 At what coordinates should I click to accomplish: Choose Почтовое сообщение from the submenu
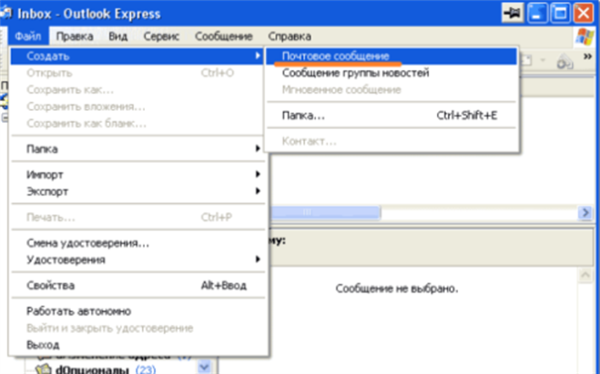pyautogui.click(x=391, y=56)
